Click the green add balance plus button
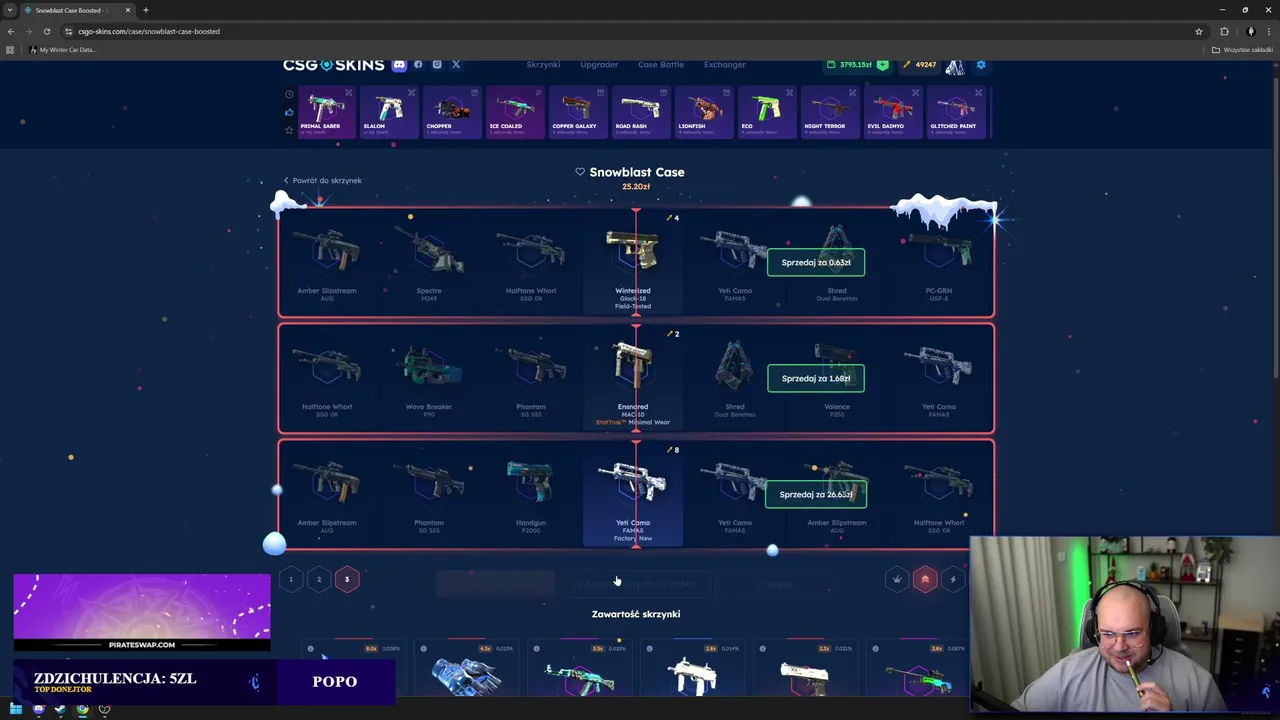The width and height of the screenshot is (1280, 720). click(882, 65)
